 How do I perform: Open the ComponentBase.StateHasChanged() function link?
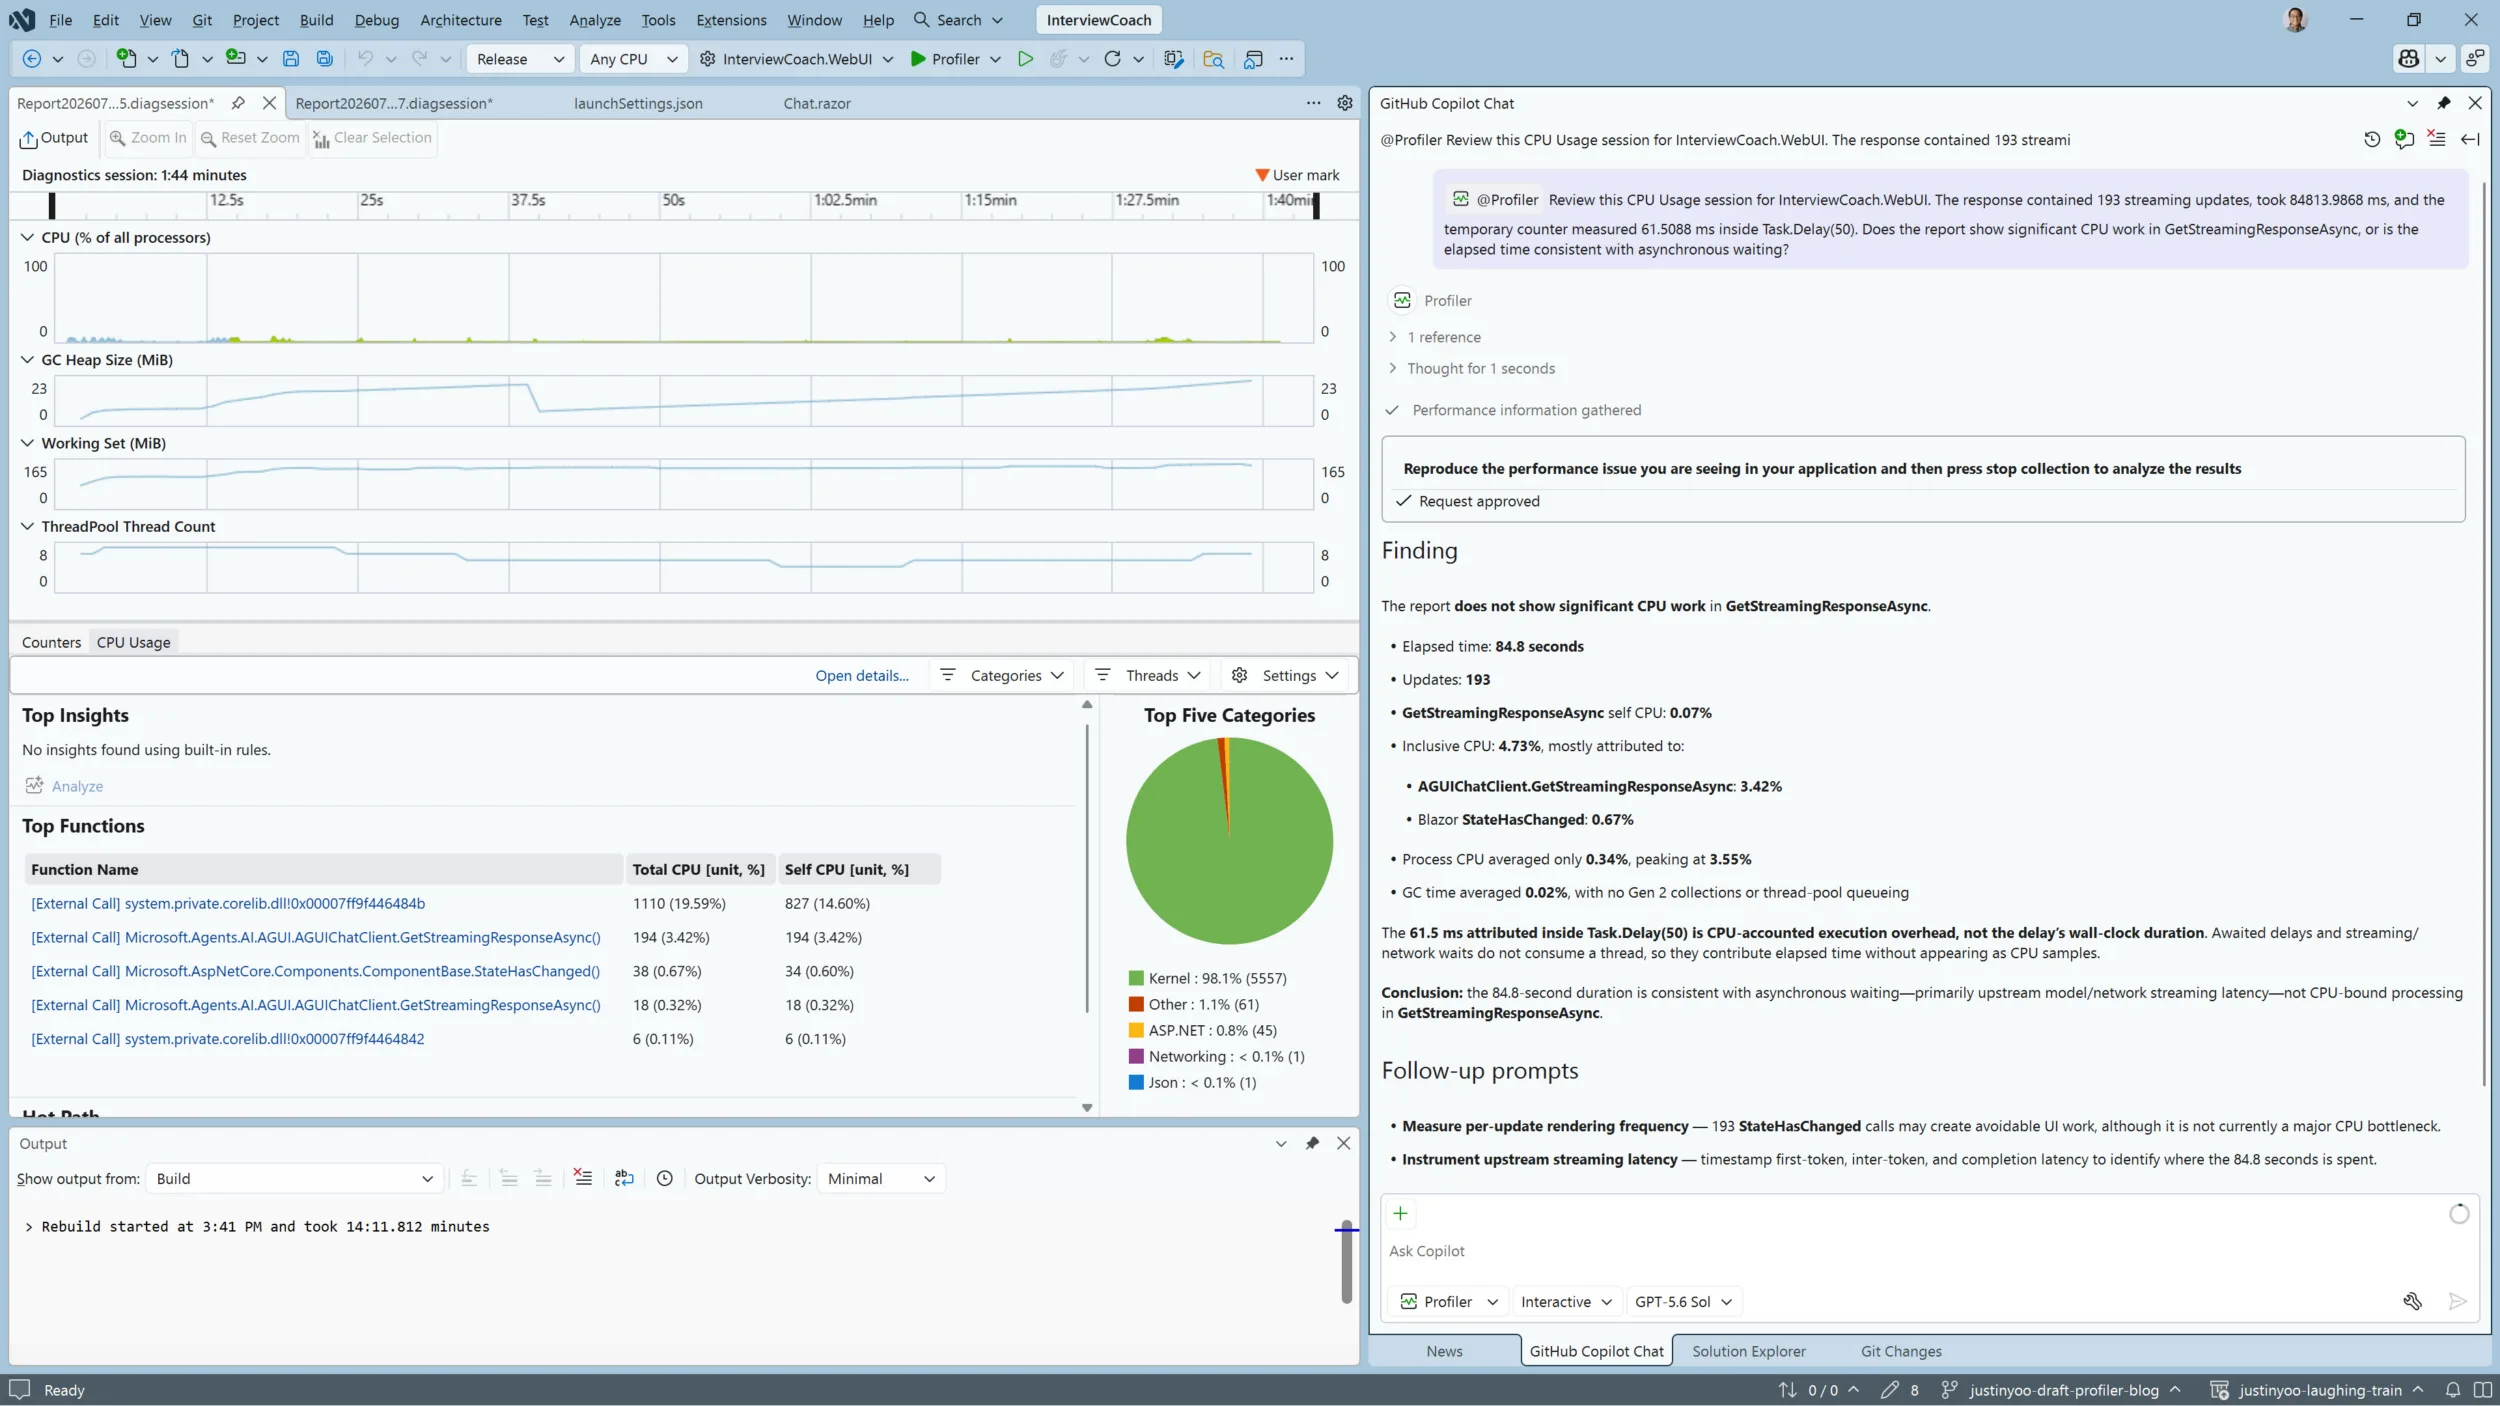coord(315,971)
